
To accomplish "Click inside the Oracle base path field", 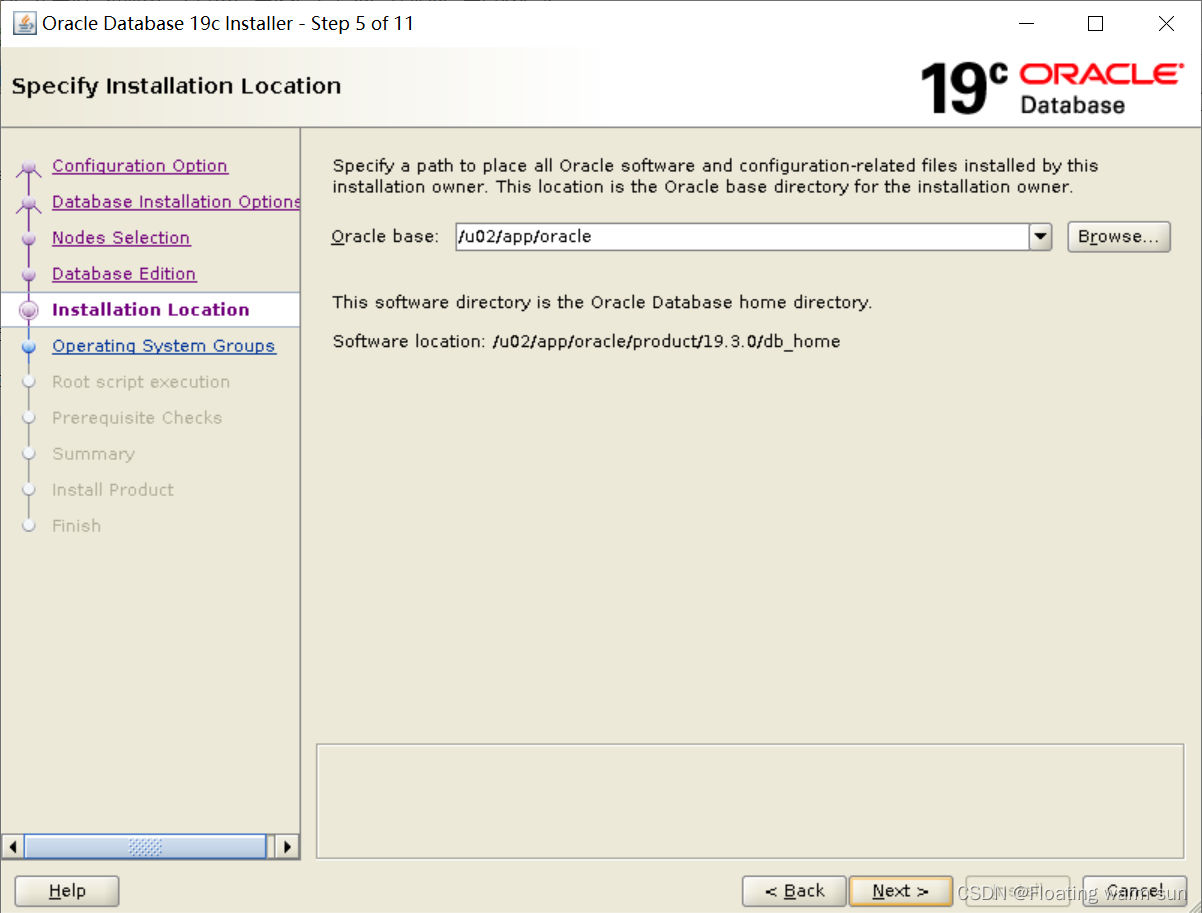I will pos(700,237).
